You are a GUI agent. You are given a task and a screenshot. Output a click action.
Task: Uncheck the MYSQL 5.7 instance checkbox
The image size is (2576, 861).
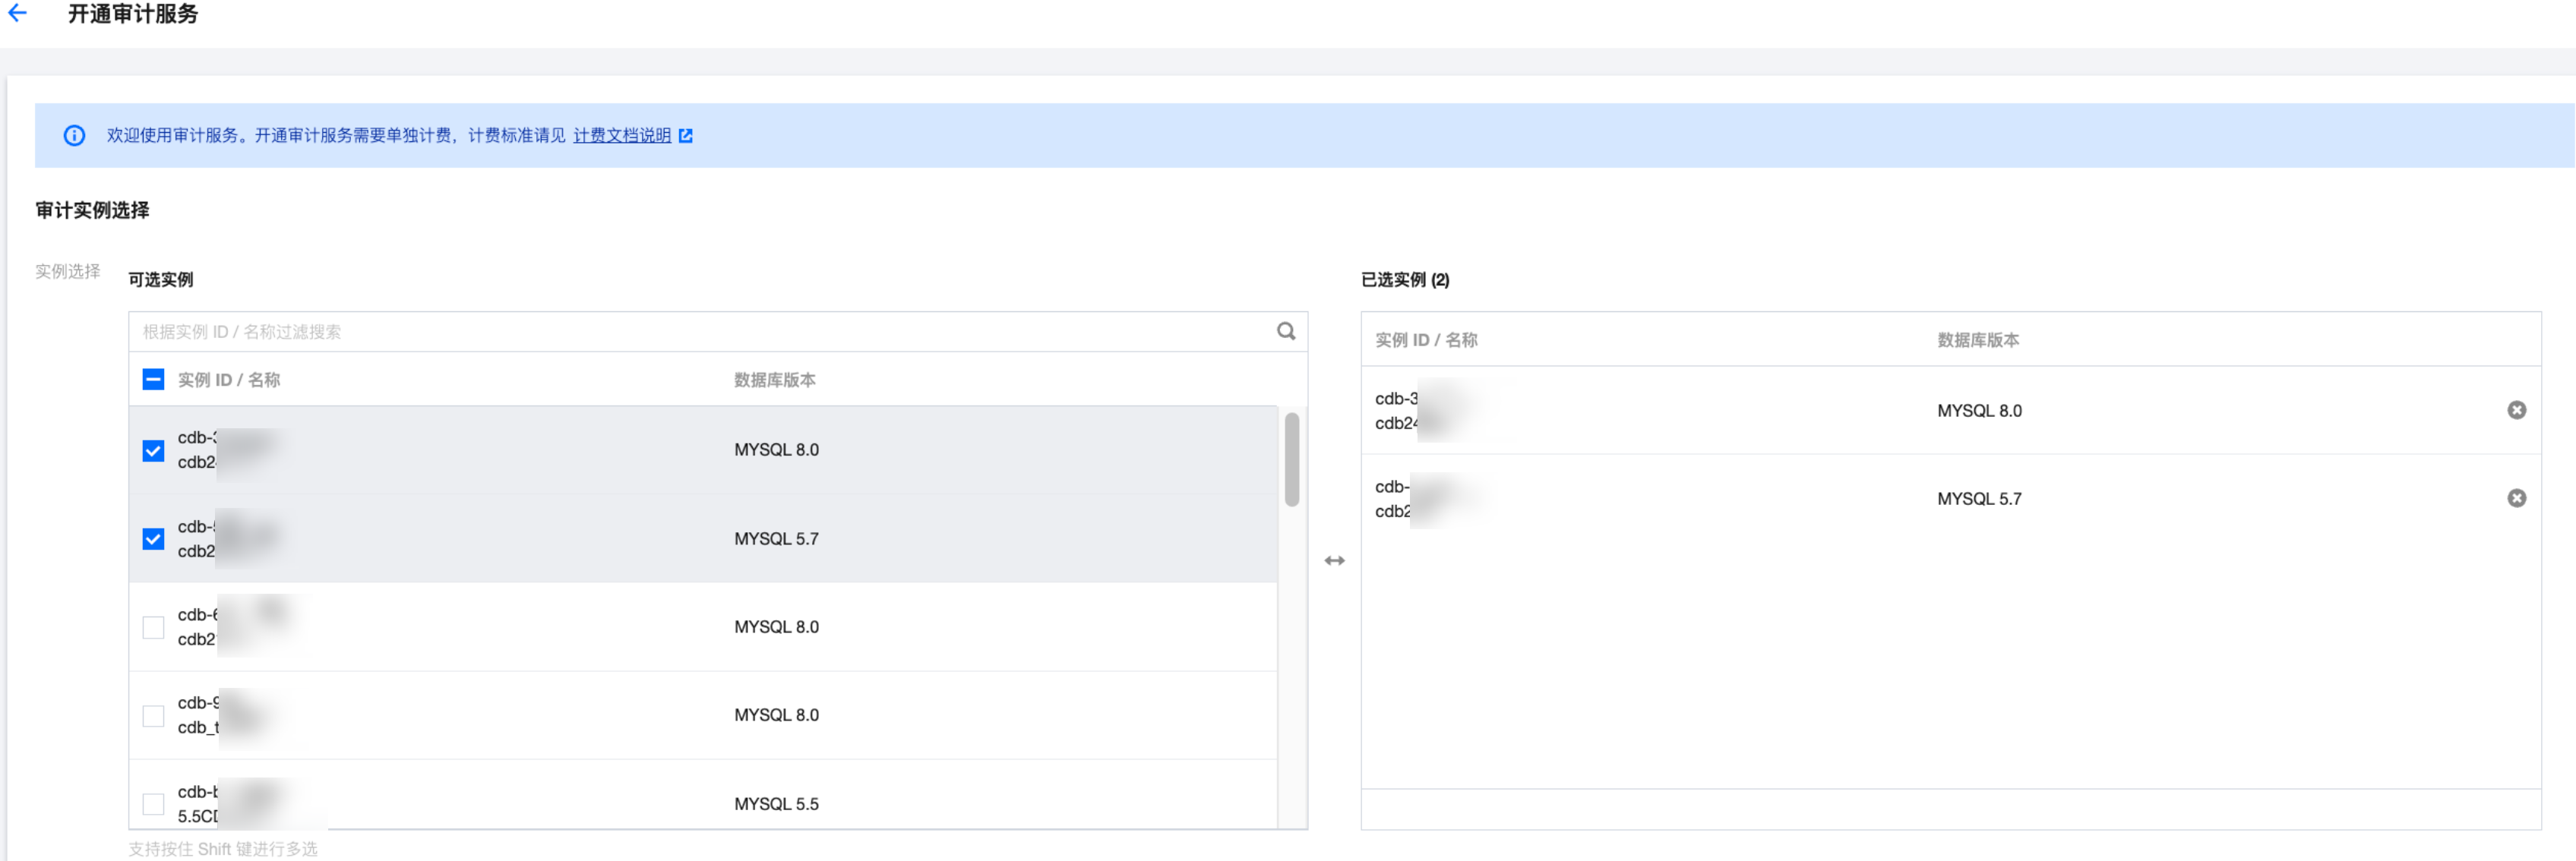click(x=153, y=539)
